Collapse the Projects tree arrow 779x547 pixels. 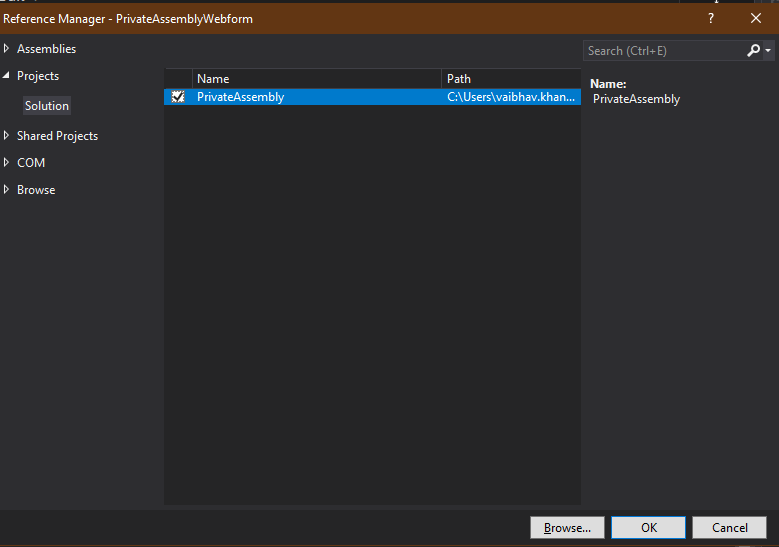[x=7, y=76]
